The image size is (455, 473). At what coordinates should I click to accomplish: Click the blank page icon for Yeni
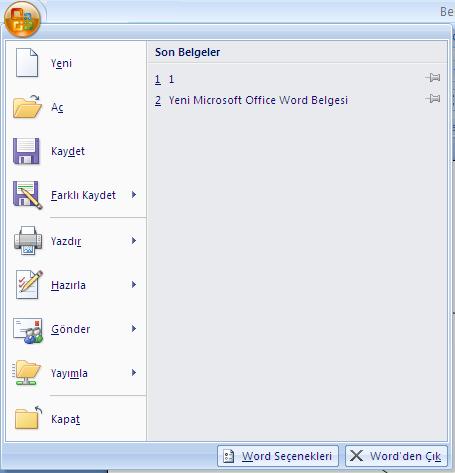[x=27, y=63]
